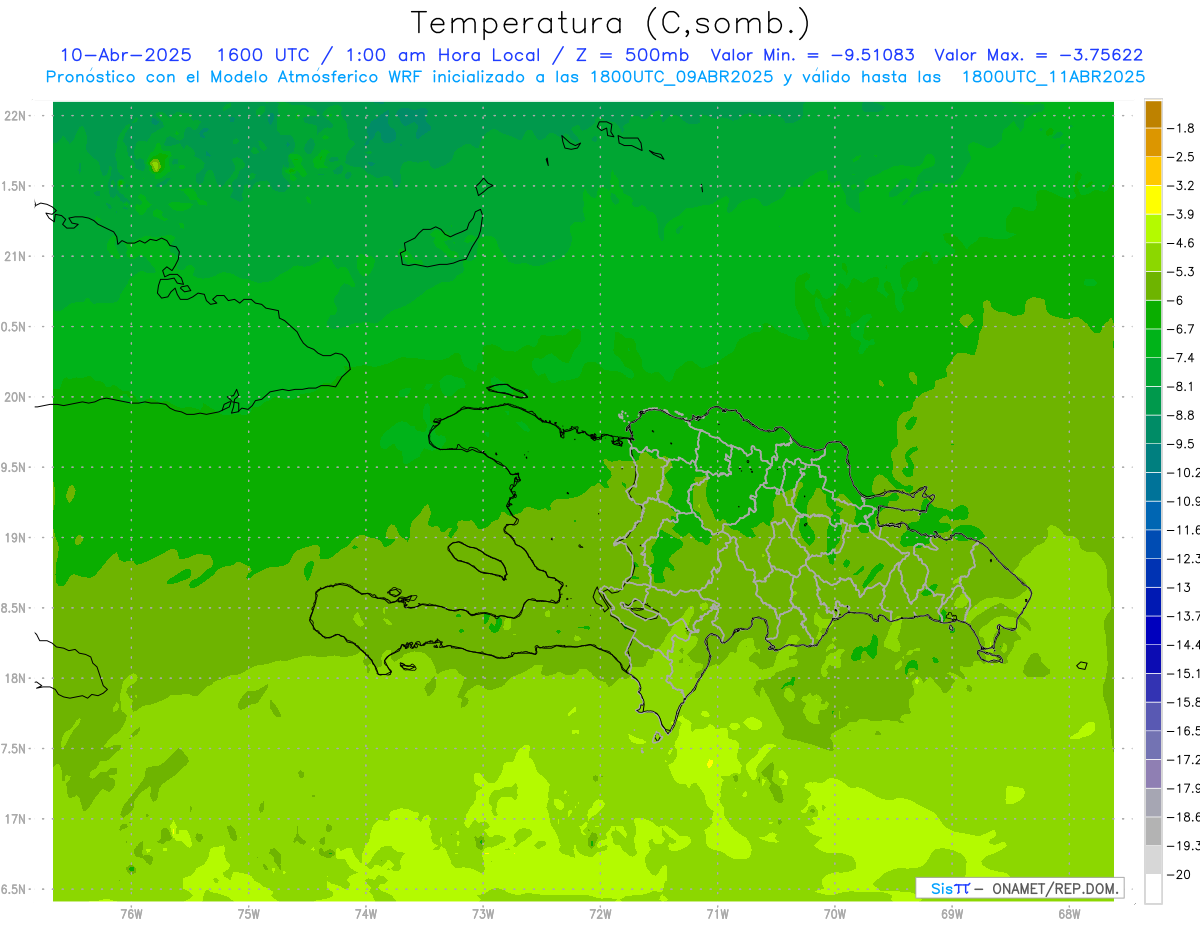Image resolution: width=1200 pixels, height=927 pixels.
Task: Click the '17N' latitude label
Action: point(15,819)
